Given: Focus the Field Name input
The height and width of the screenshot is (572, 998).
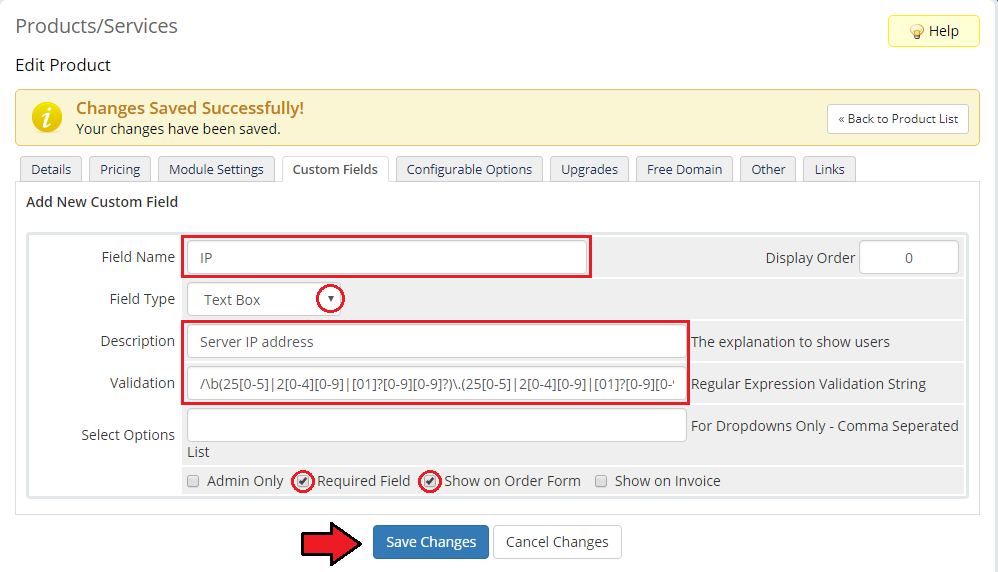Looking at the screenshot, I should (387, 257).
